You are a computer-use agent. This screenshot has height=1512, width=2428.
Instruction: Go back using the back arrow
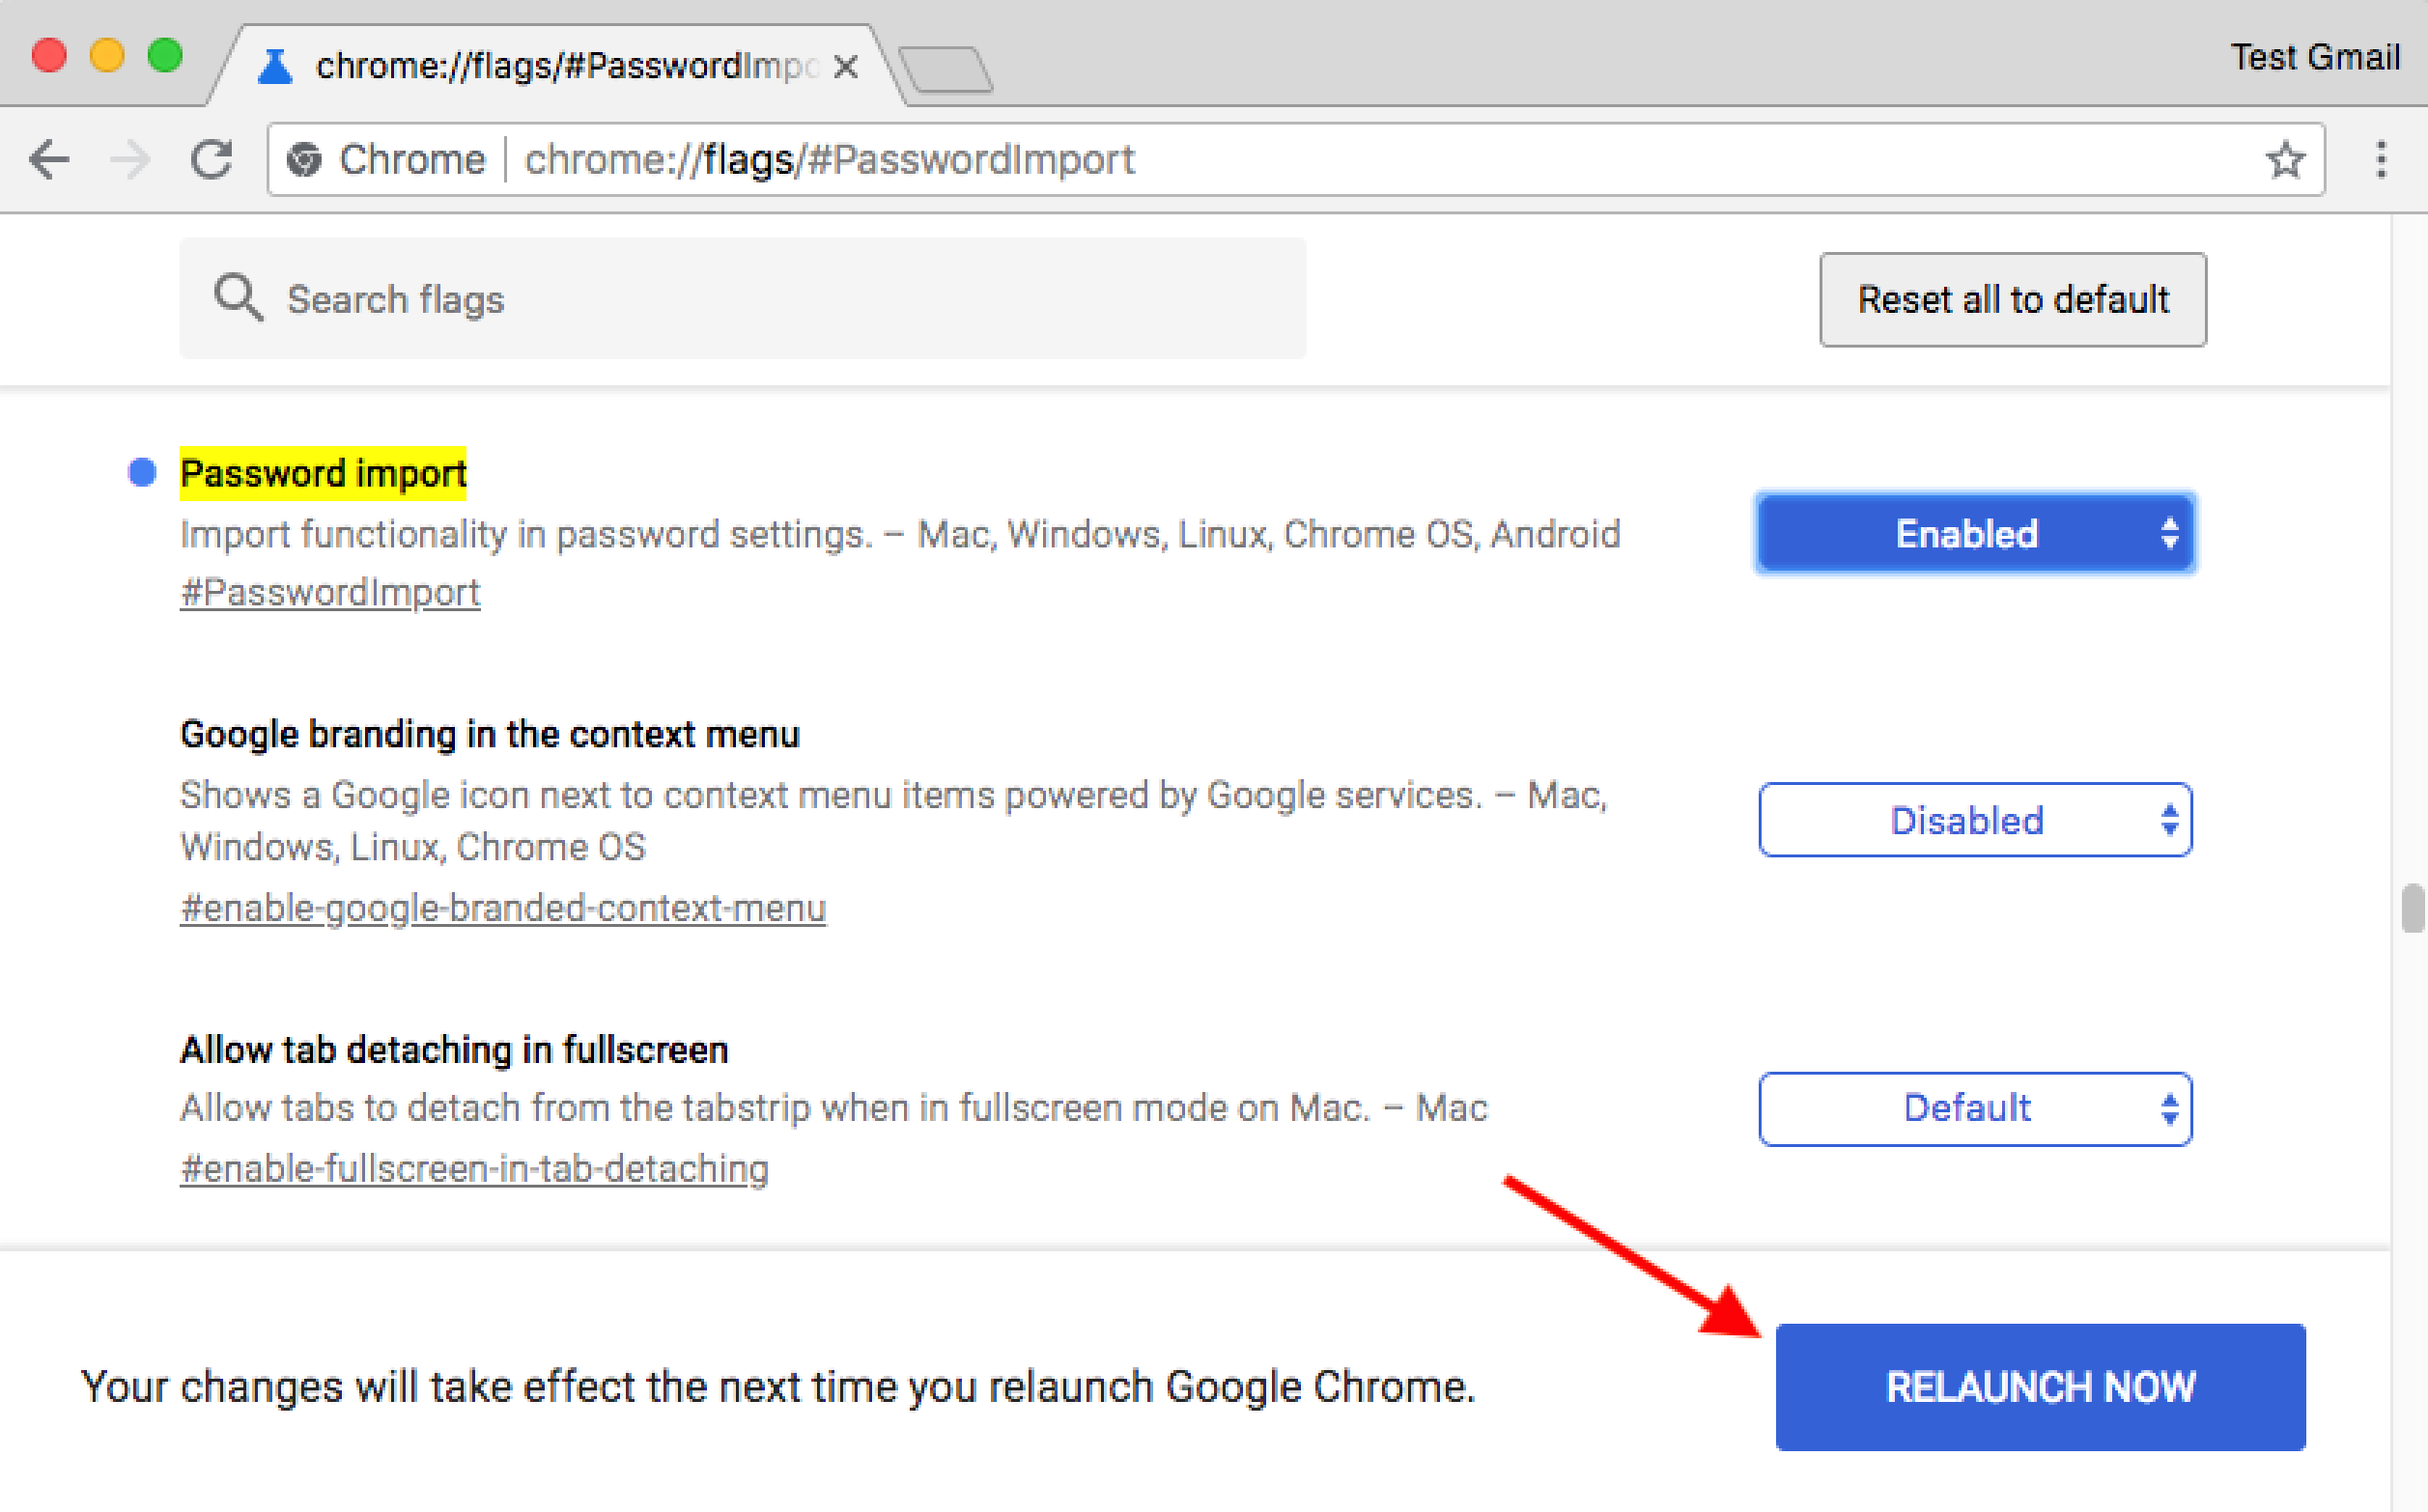click(49, 160)
